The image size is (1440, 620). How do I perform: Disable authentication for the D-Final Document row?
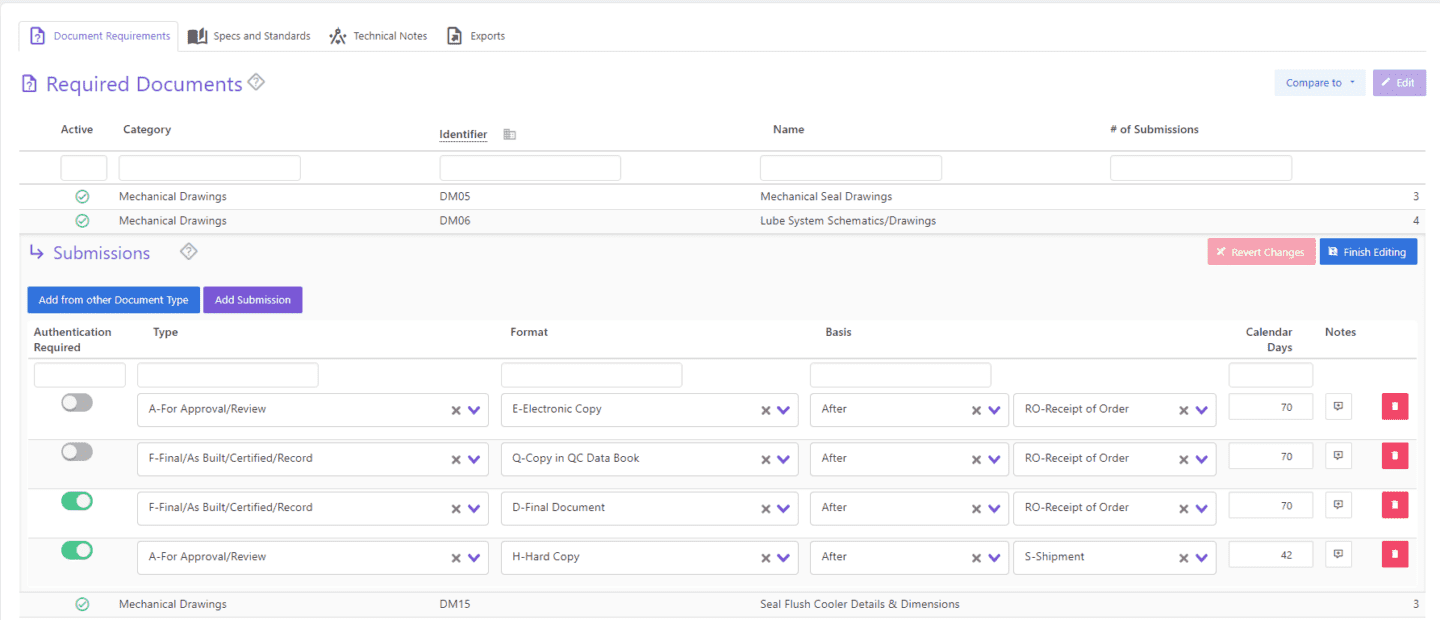[77, 500]
